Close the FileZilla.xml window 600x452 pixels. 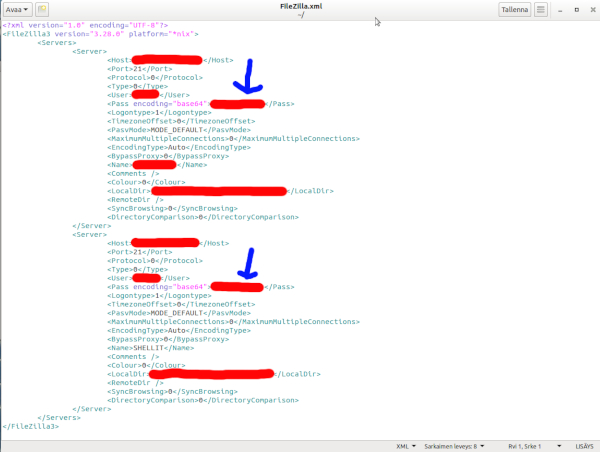tap(593, 10)
